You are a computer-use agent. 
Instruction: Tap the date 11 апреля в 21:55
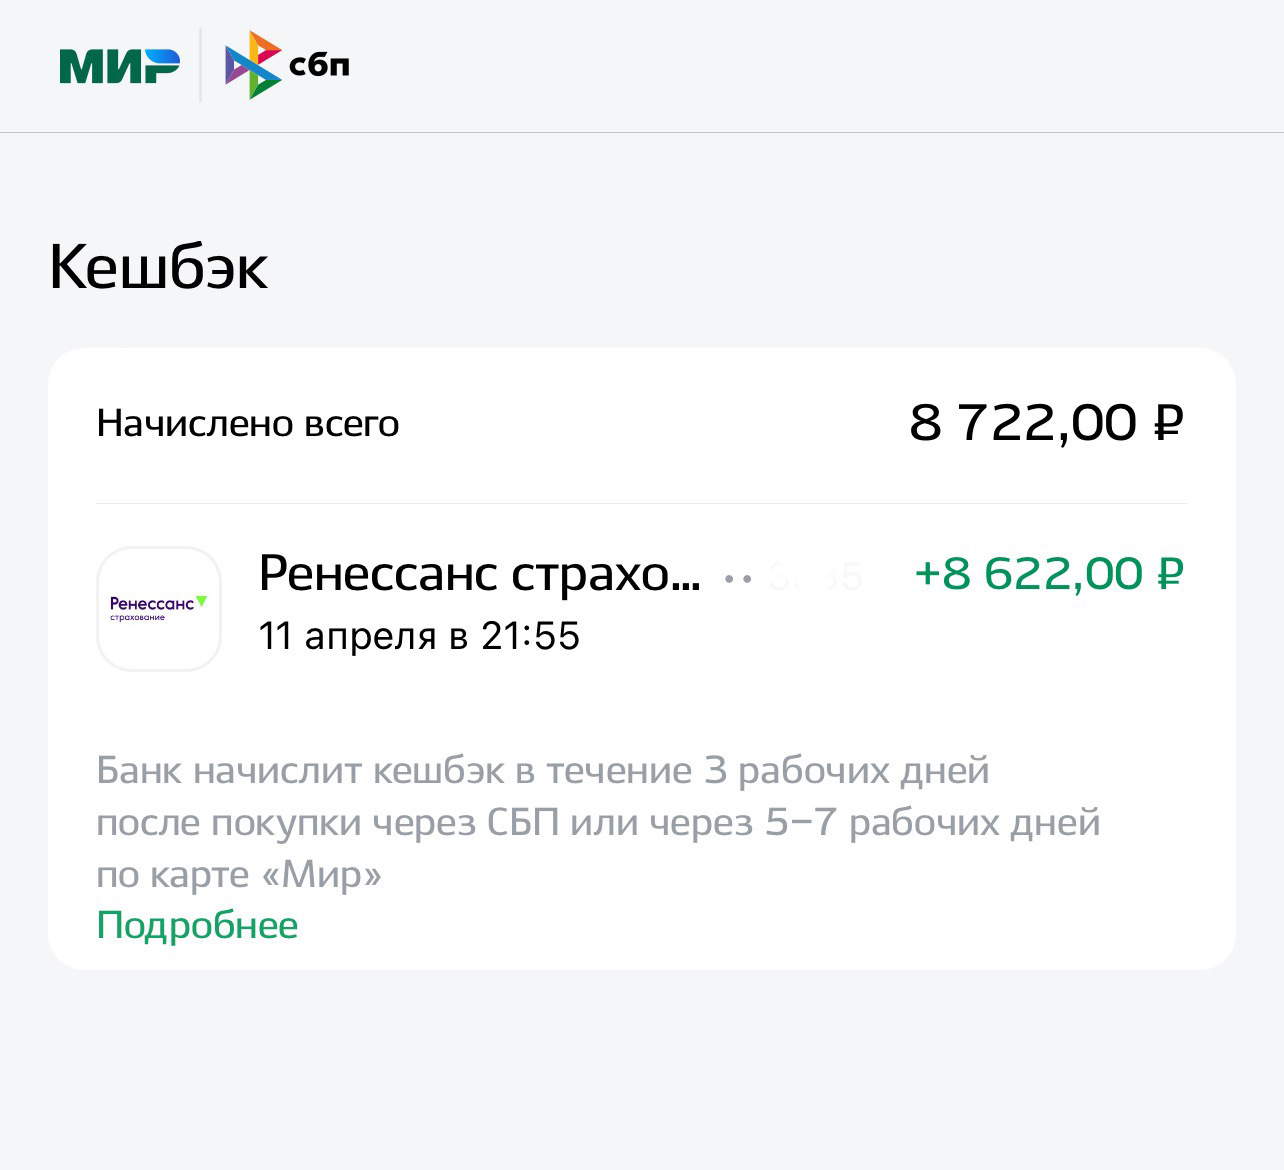(x=419, y=636)
